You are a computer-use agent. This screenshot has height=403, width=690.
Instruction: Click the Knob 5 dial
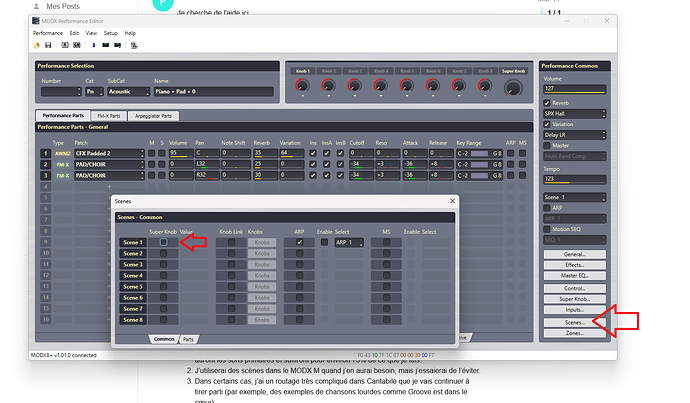click(x=406, y=87)
